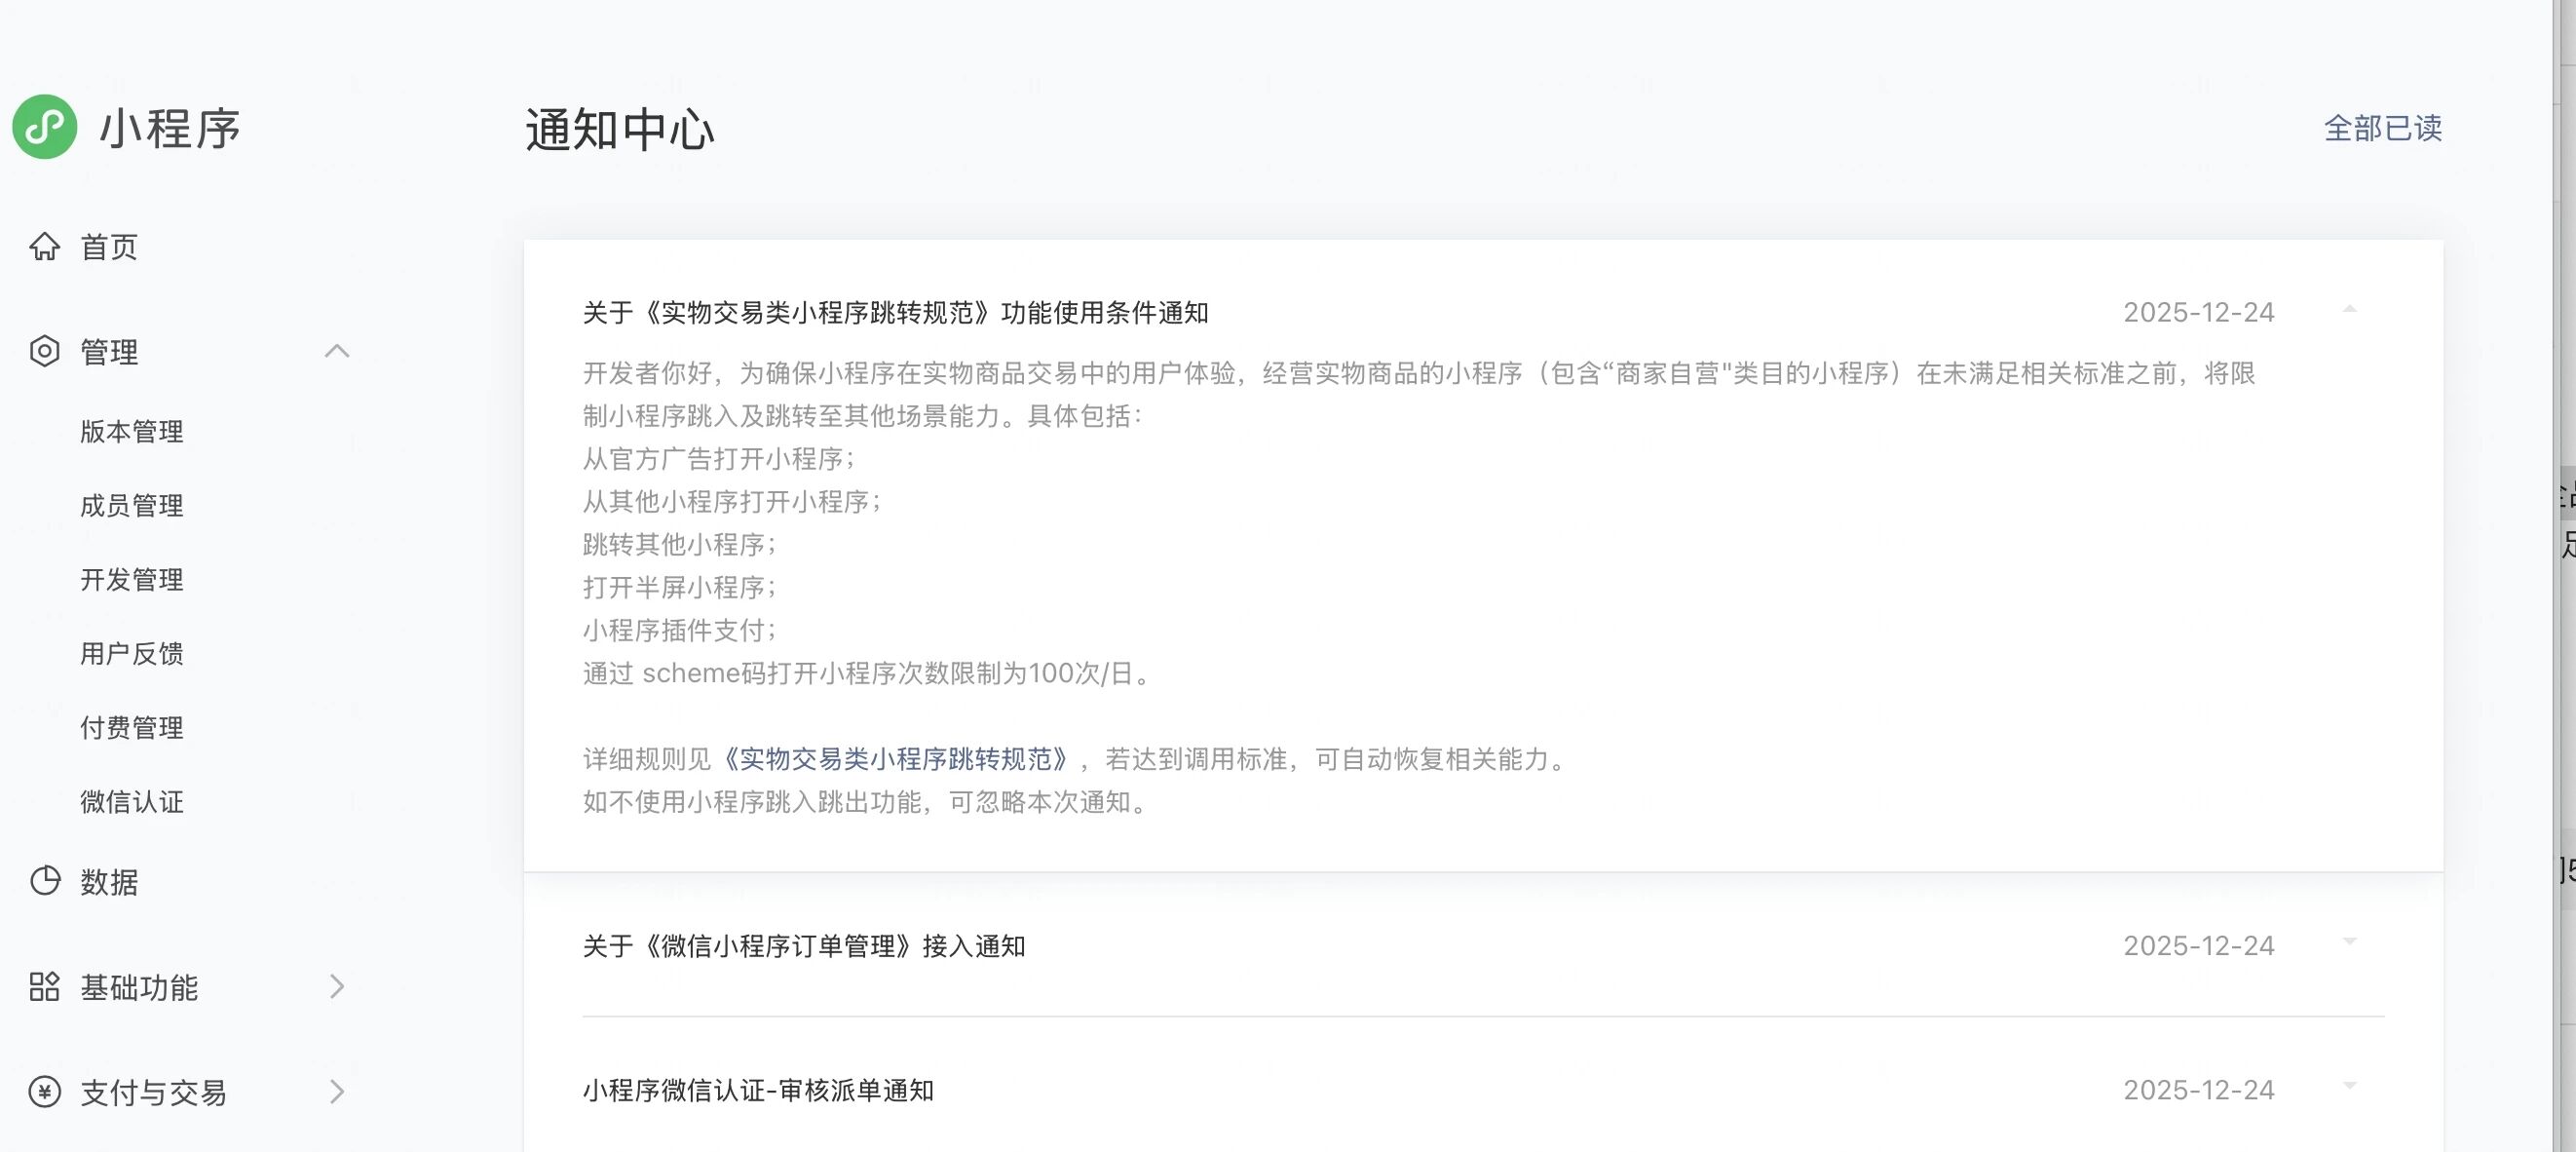
Task: Expand the 支付与交易 submenu arrow
Action: click(x=337, y=1092)
